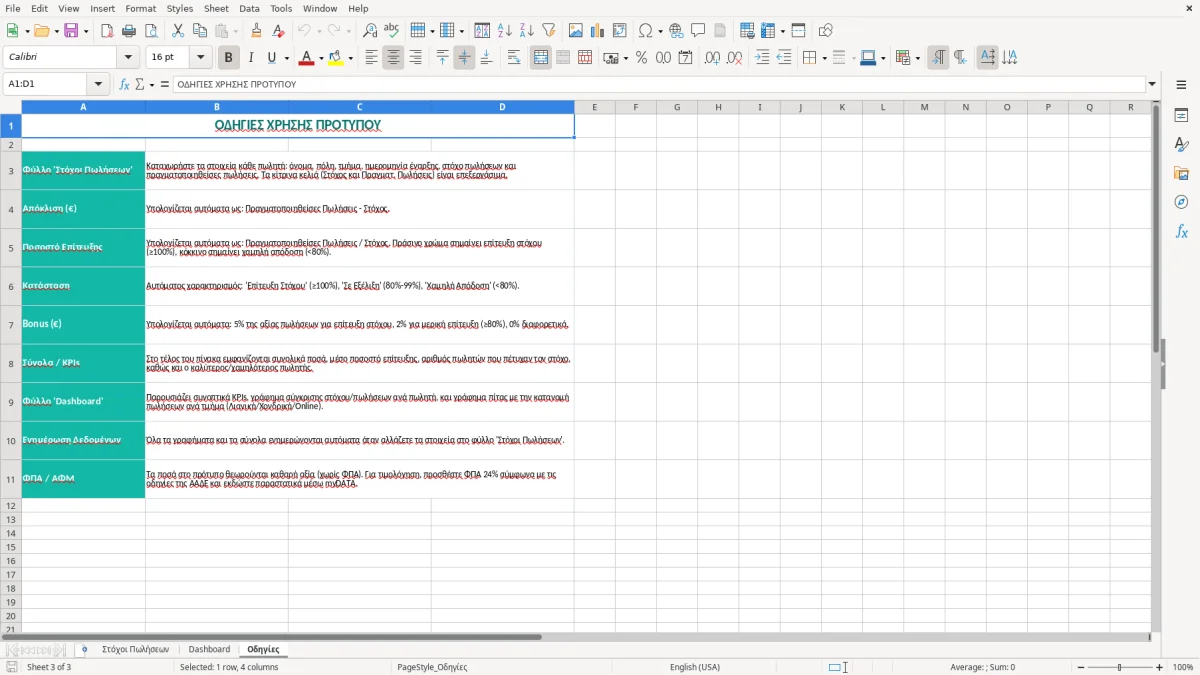Click the Function Wizard fx icon
This screenshot has height=675, width=1200.
pyautogui.click(x=124, y=85)
